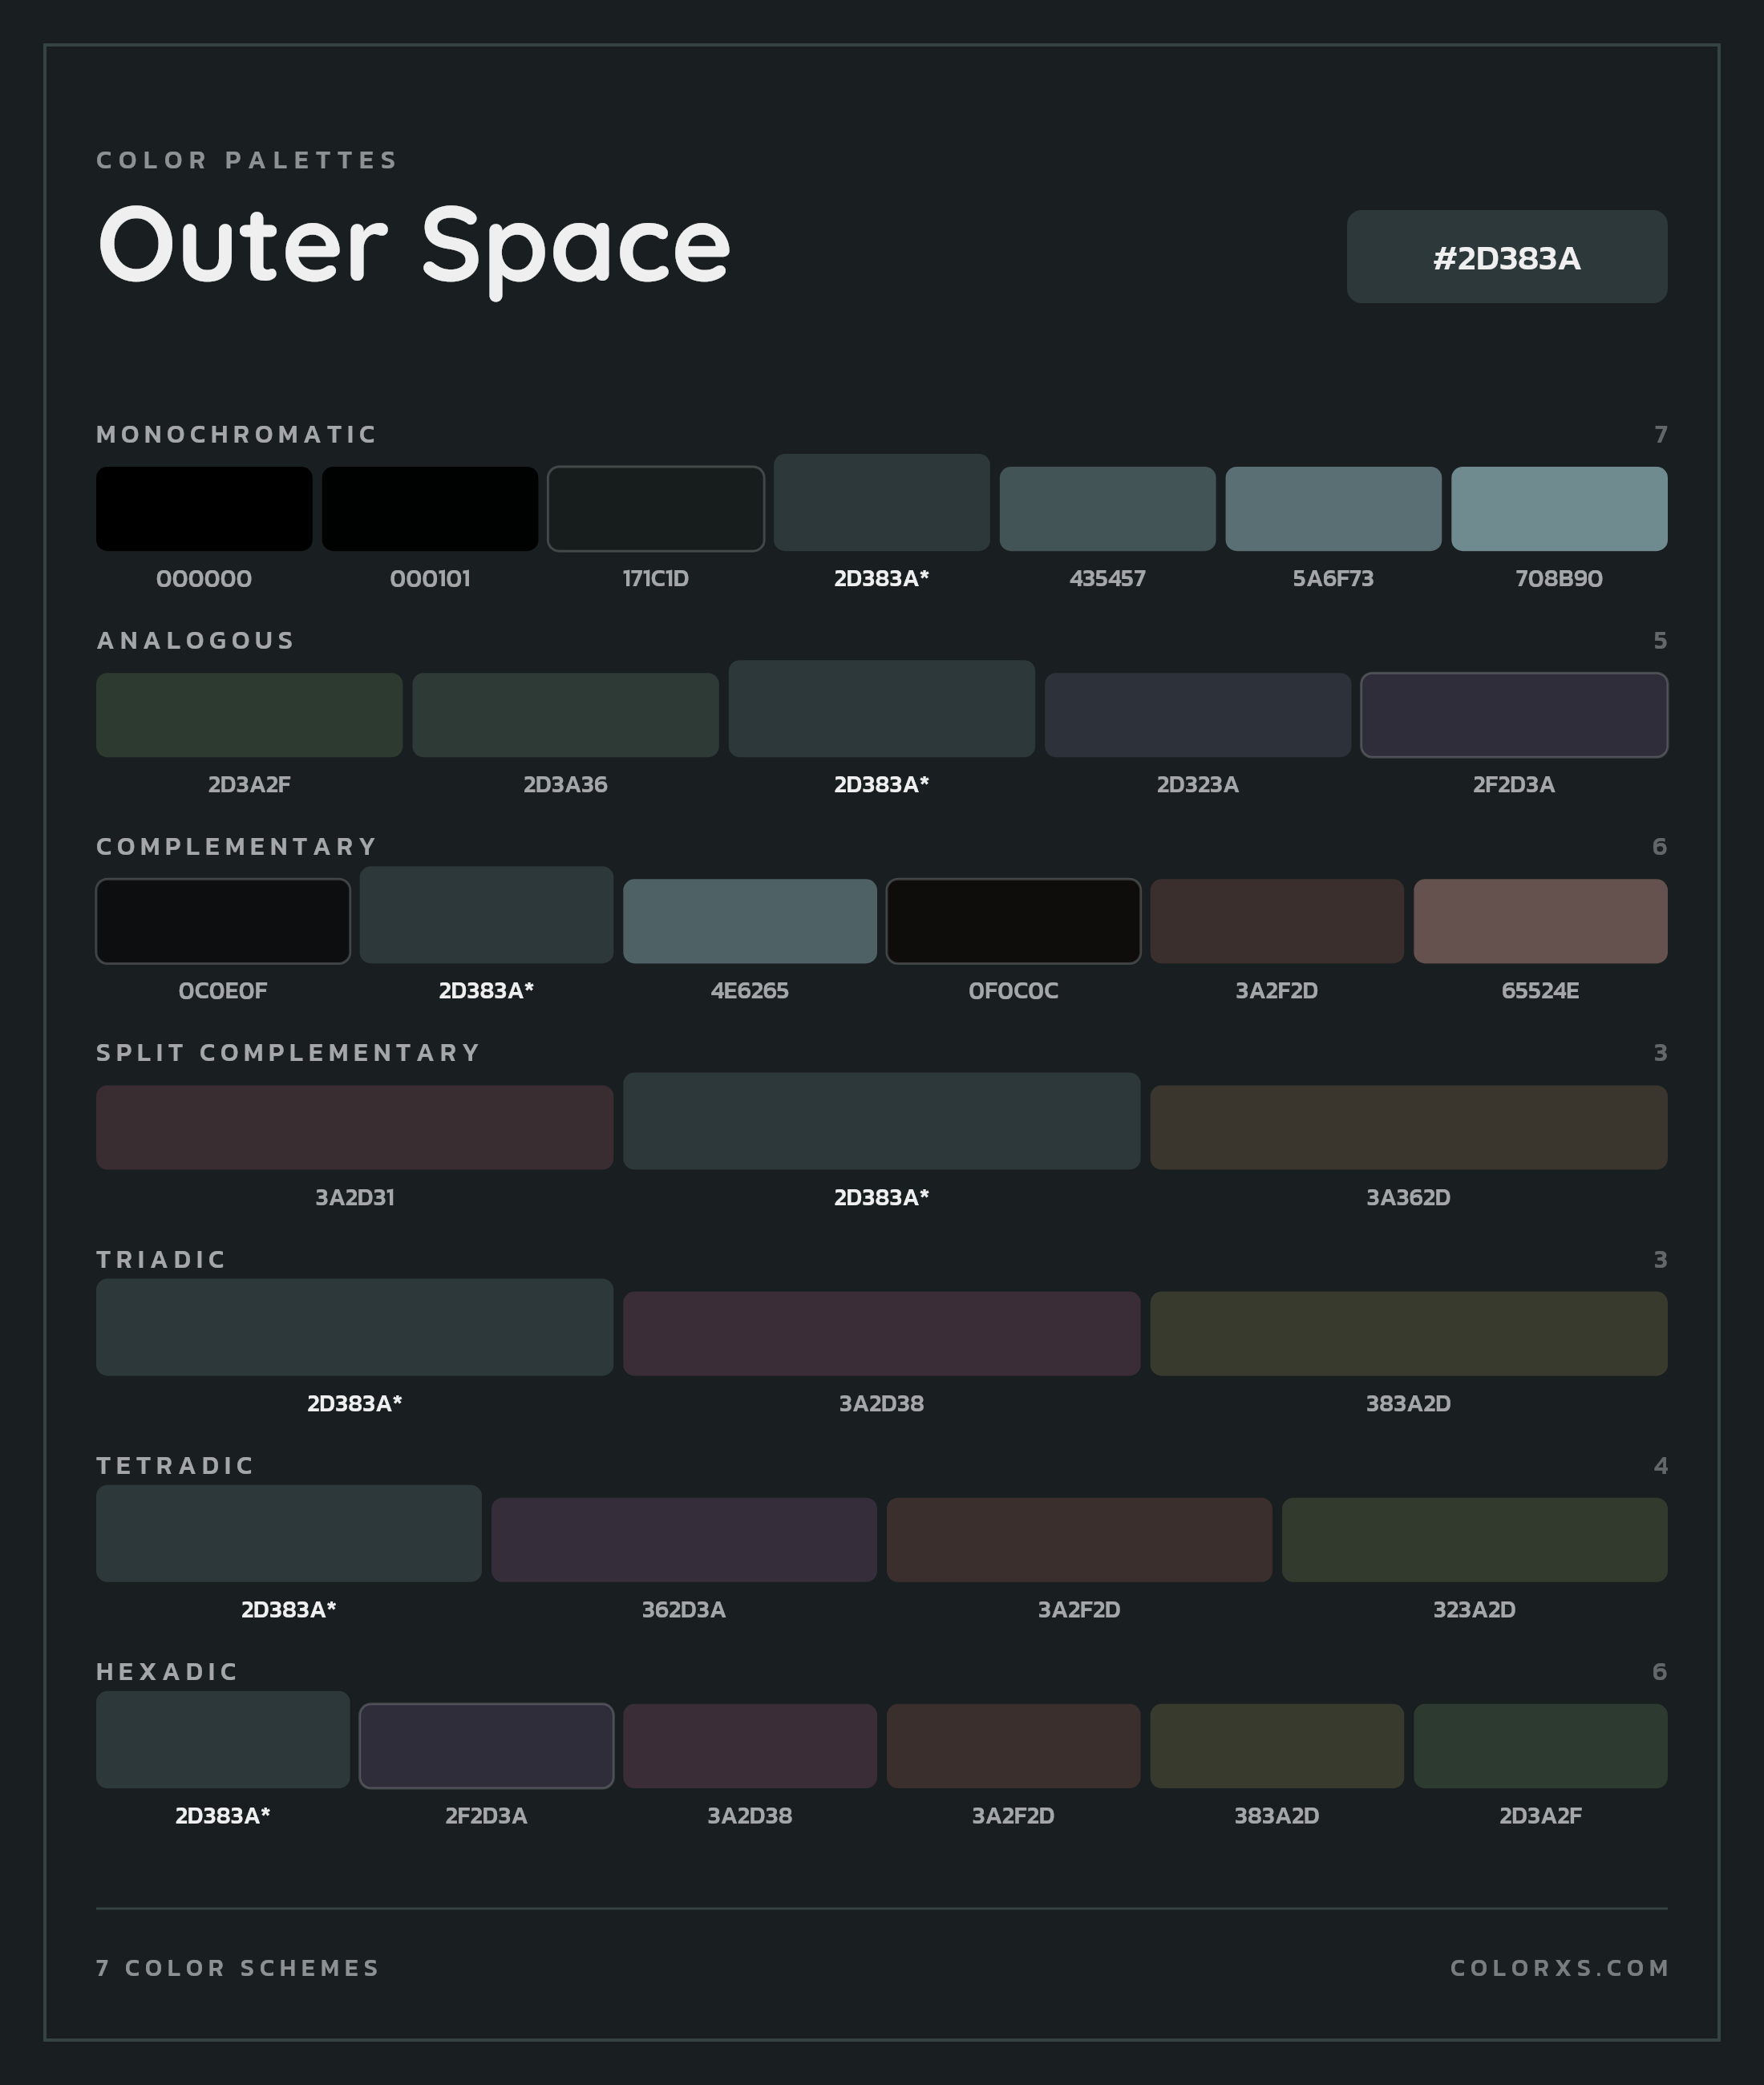Select the 3A2F2D swatch in Complementary row

click(x=1277, y=921)
